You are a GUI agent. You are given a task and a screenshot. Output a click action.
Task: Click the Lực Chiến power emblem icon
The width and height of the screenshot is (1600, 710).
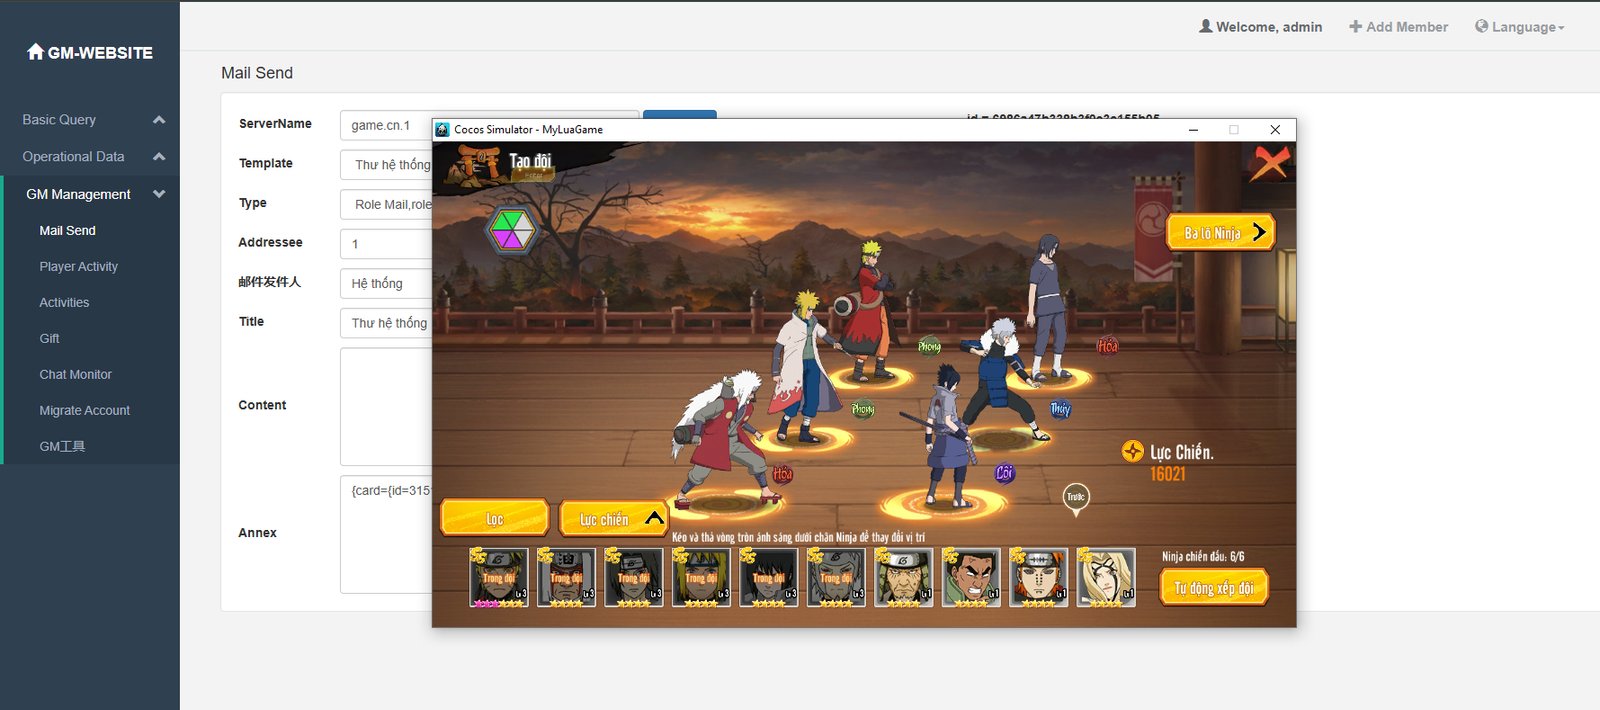pos(1132,452)
